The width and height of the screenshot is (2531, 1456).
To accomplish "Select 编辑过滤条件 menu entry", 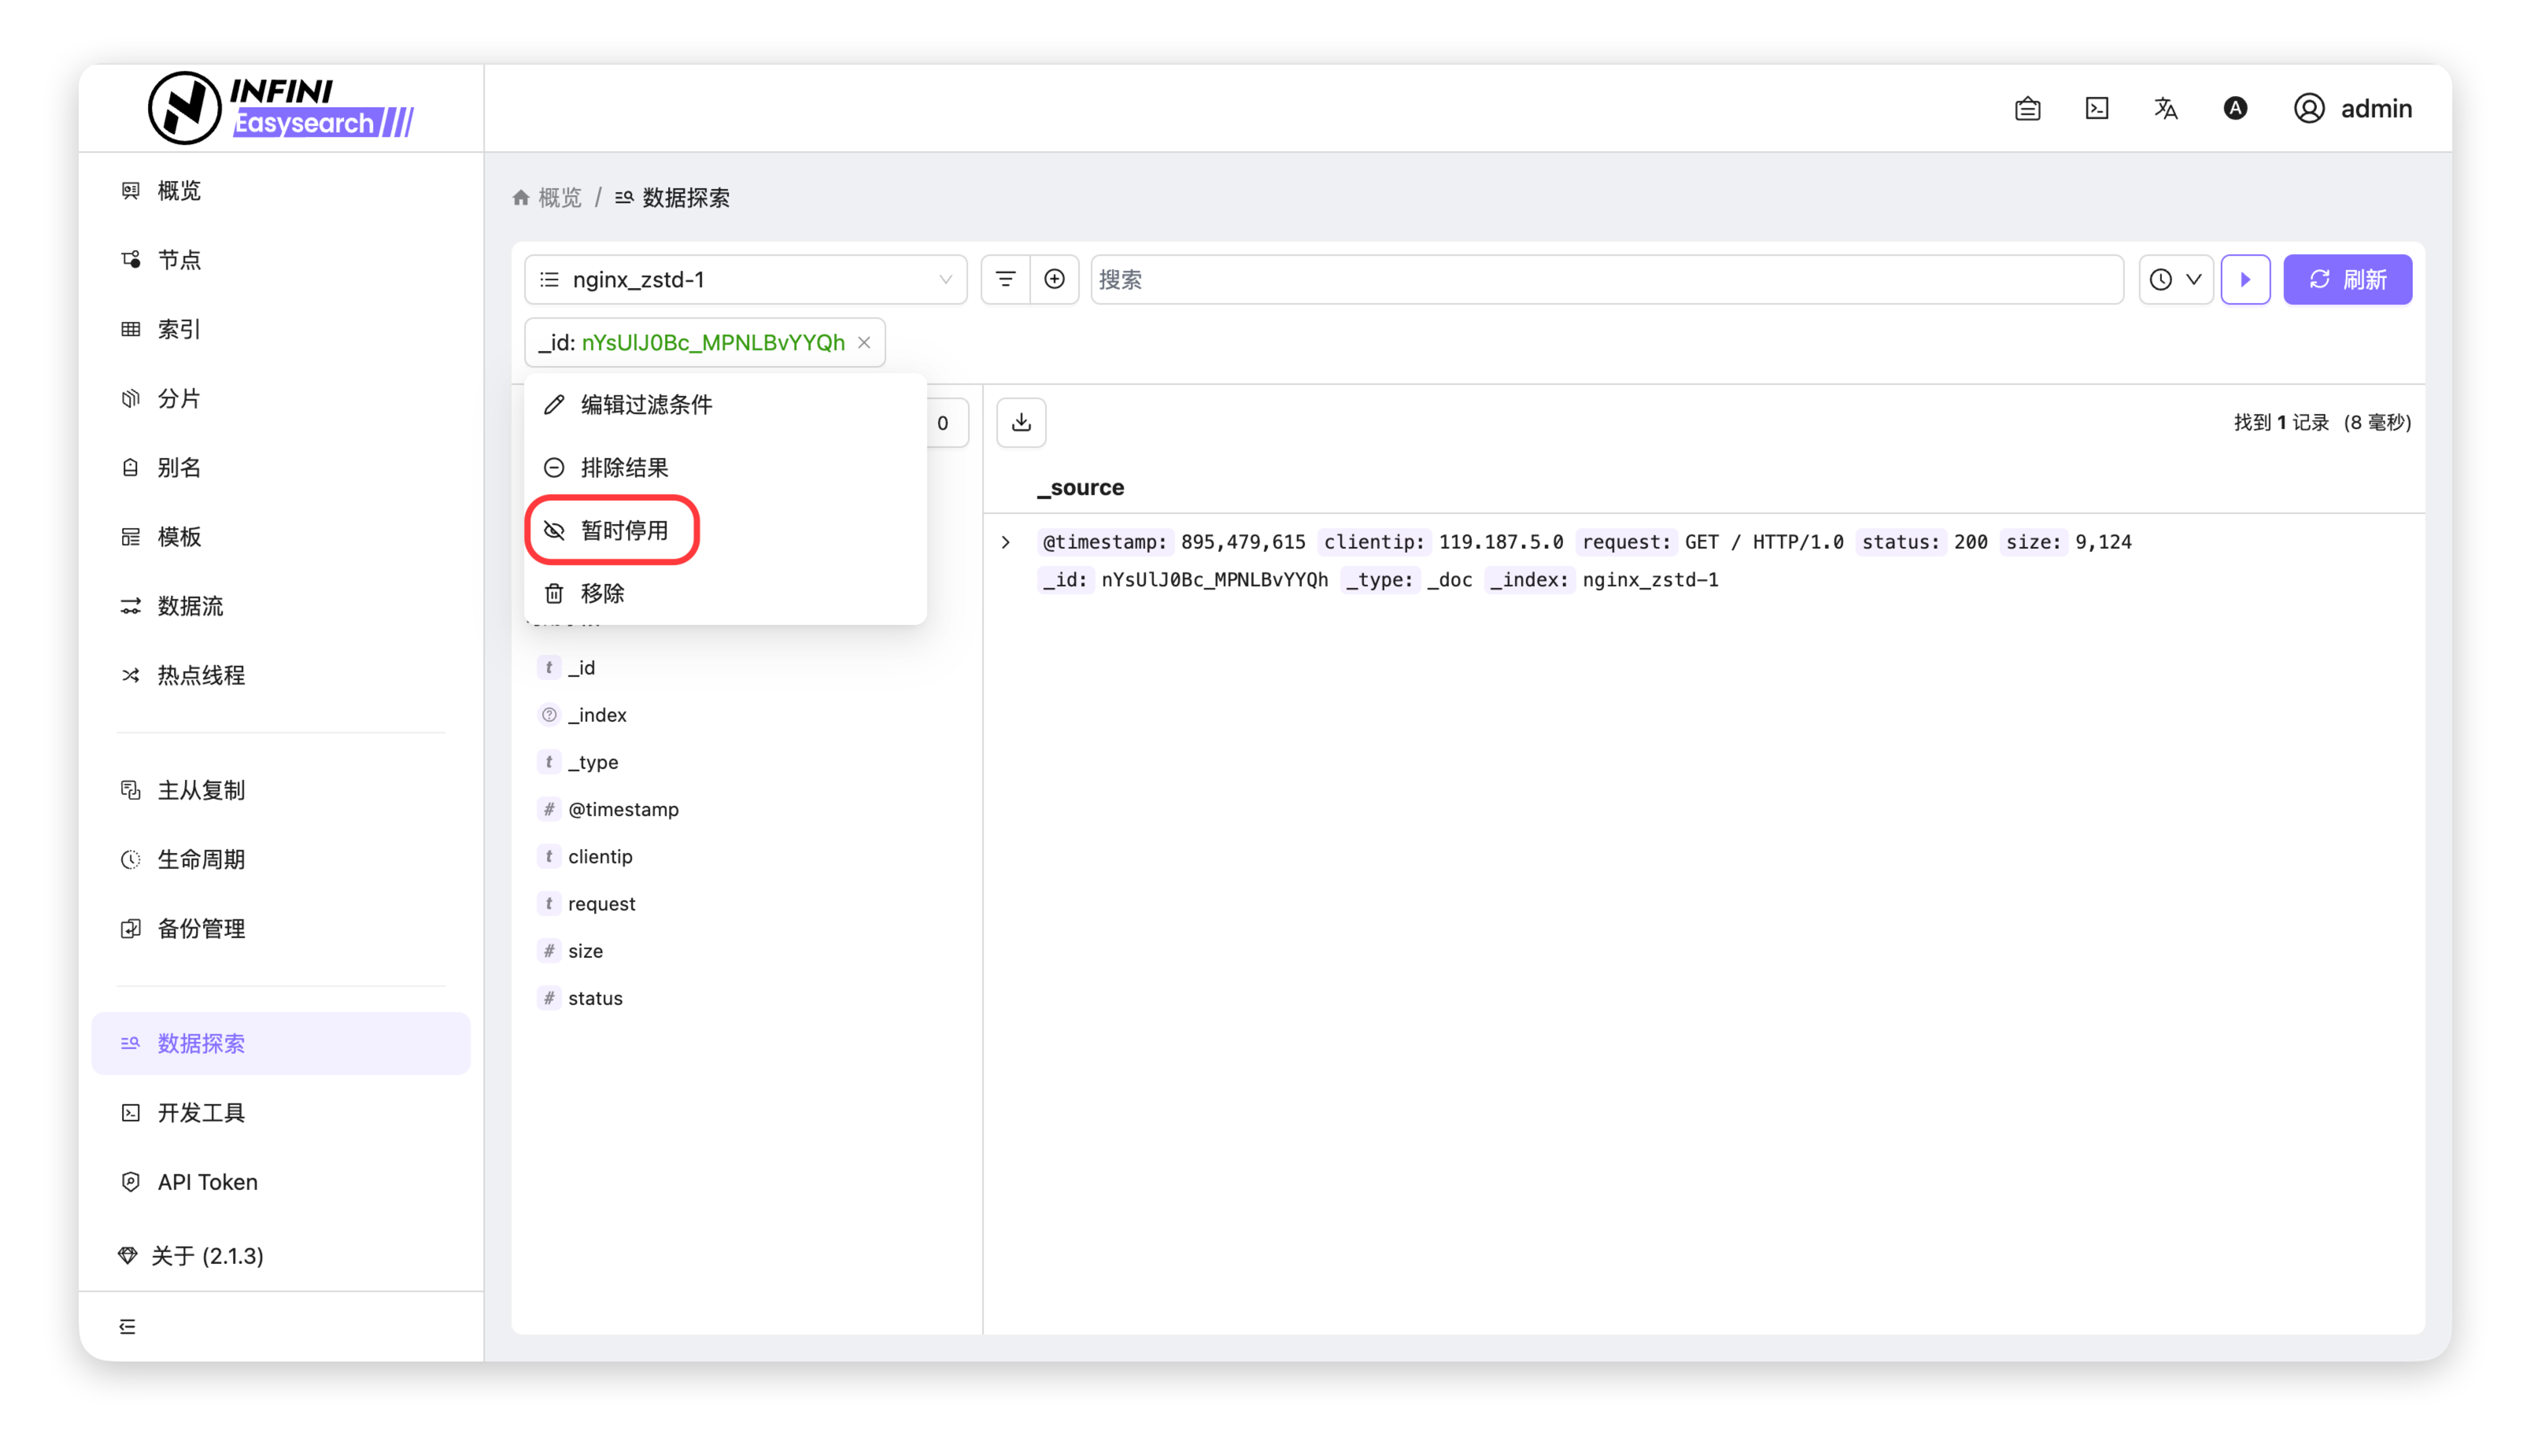I will point(646,404).
